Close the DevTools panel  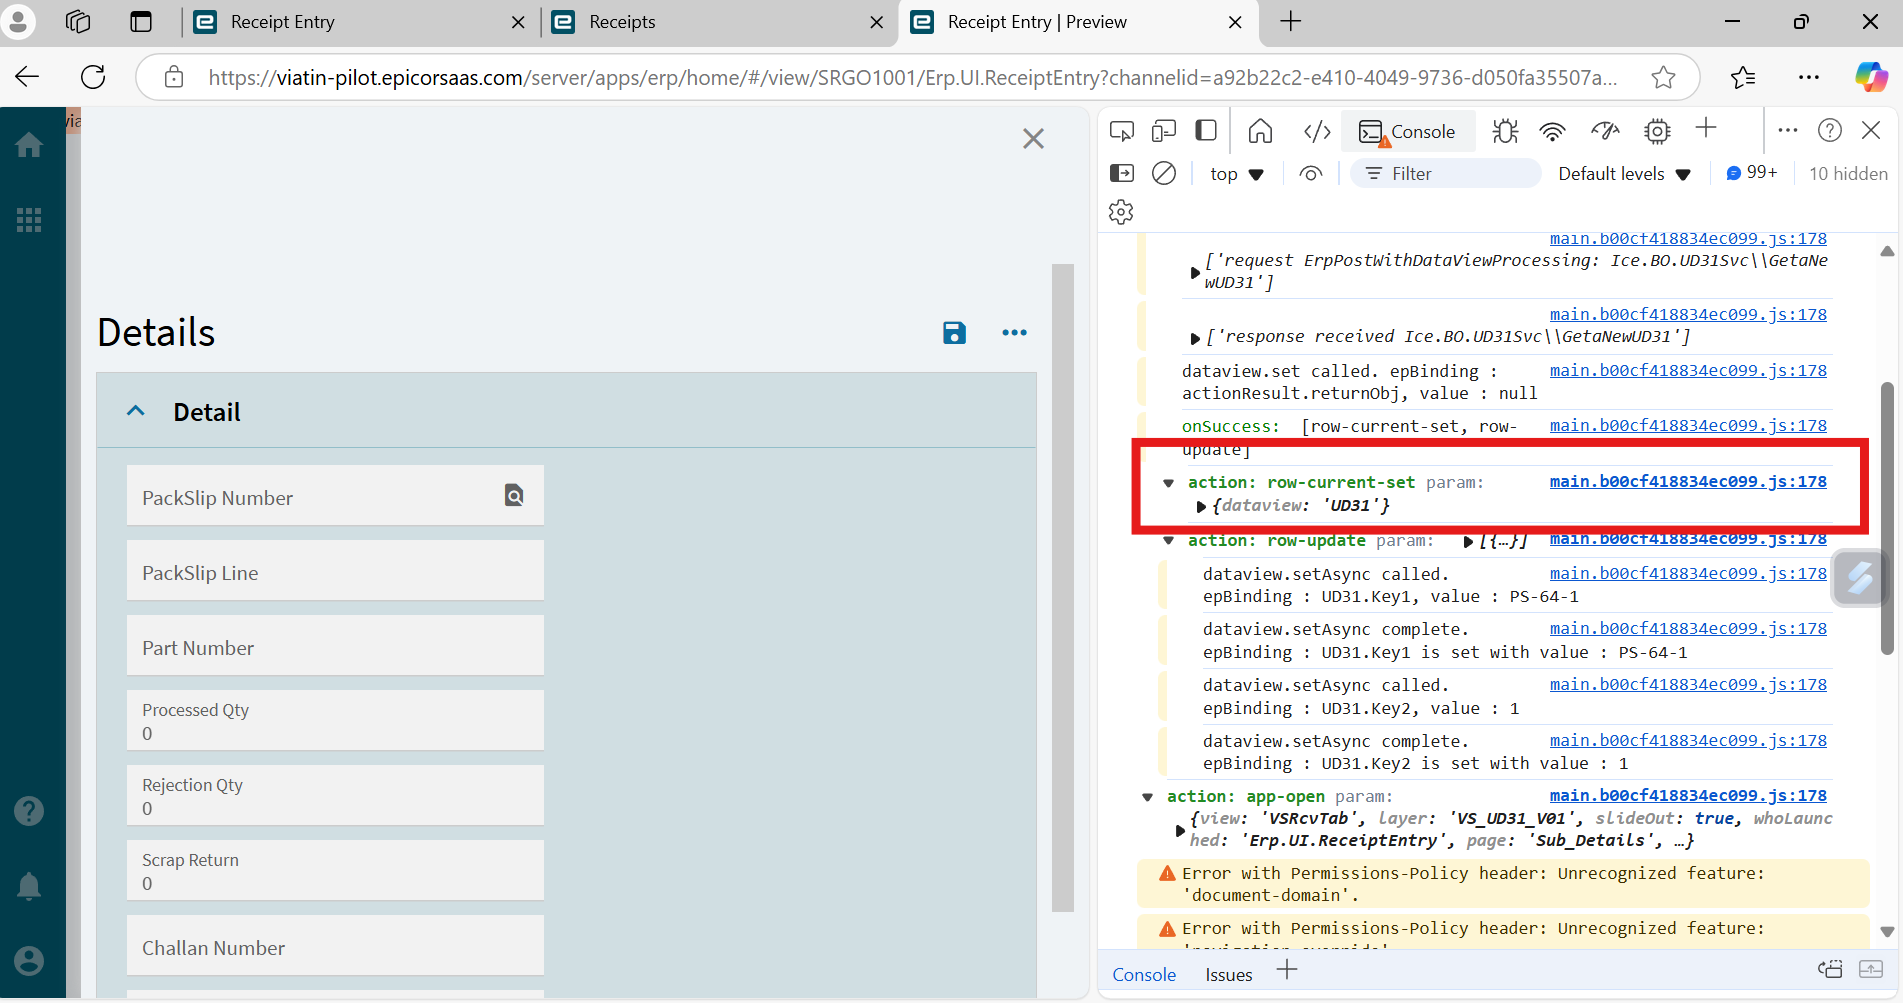(1871, 130)
